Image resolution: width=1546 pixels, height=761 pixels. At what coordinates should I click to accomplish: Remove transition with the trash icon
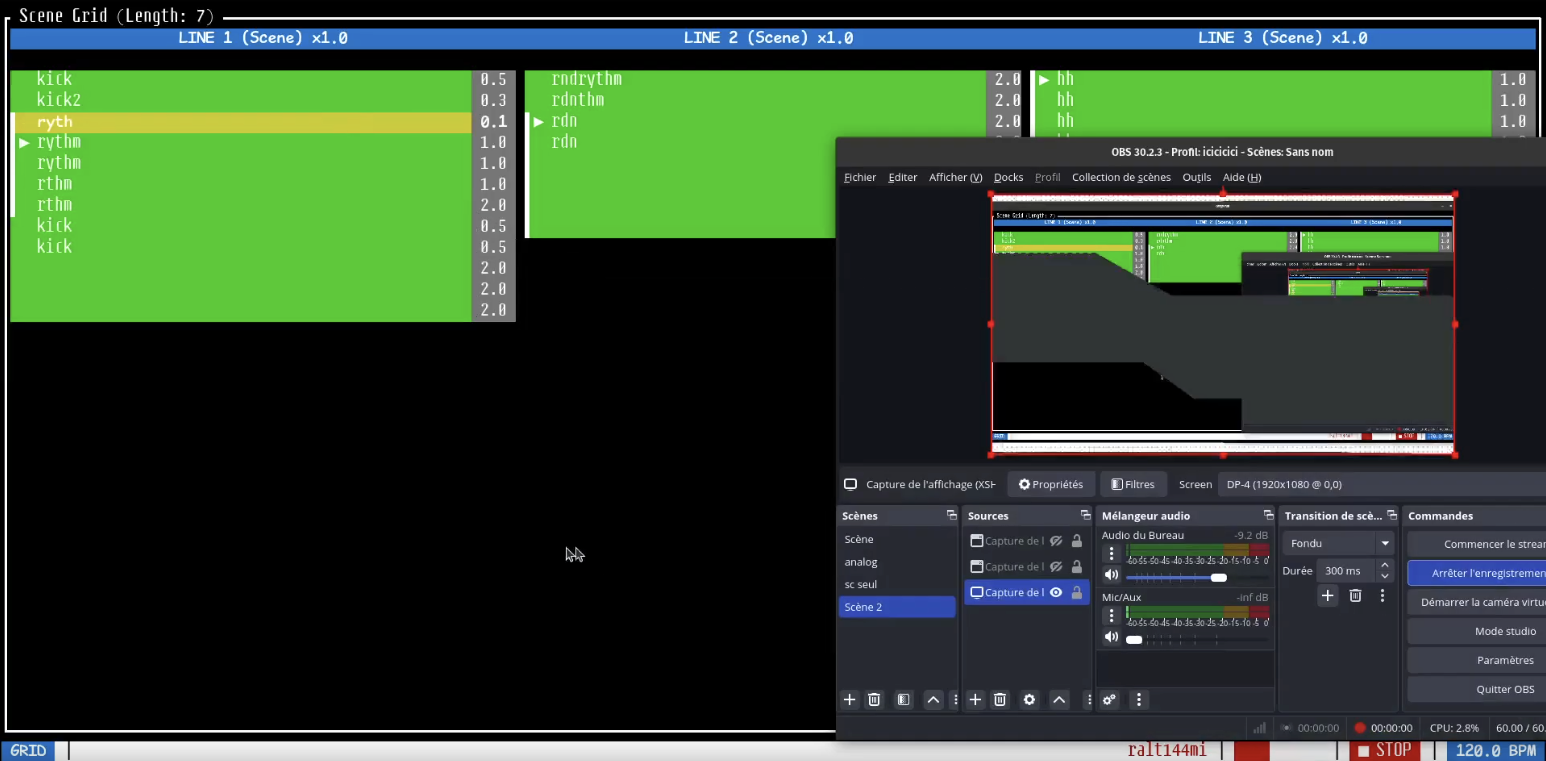(x=1355, y=595)
